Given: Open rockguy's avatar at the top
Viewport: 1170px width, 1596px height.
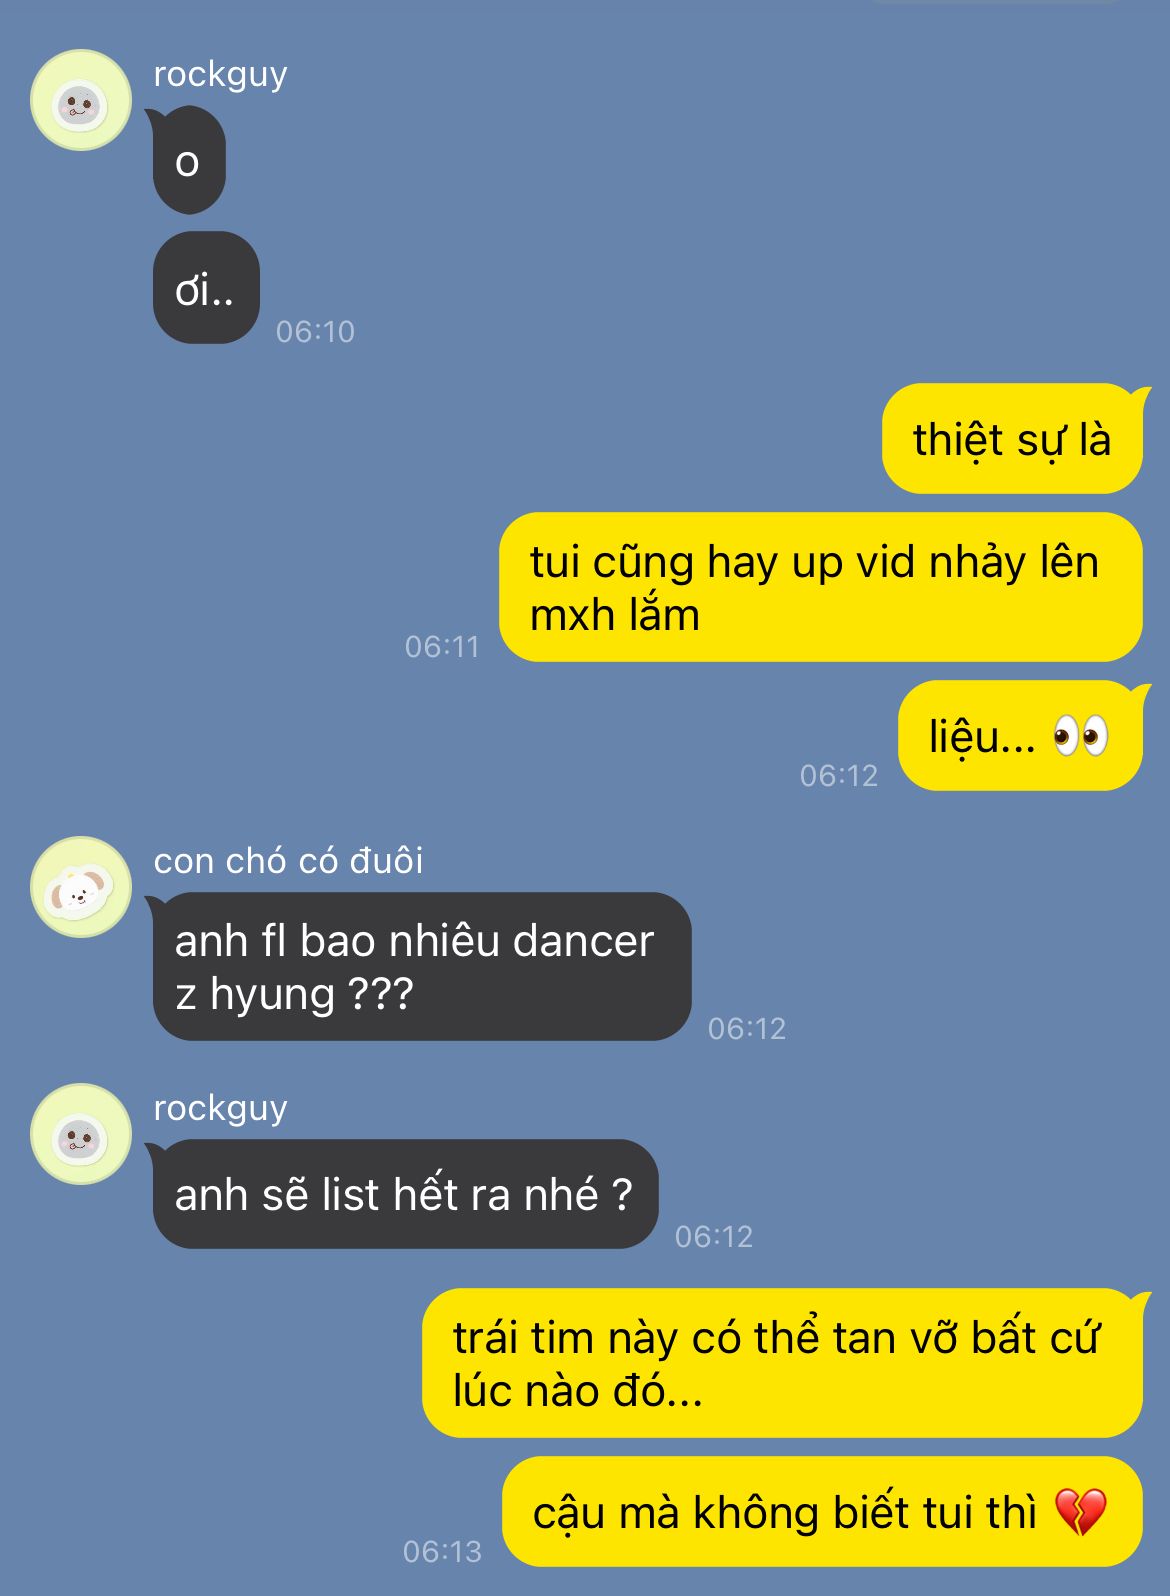Looking at the screenshot, I should pyautogui.click(x=81, y=100).
